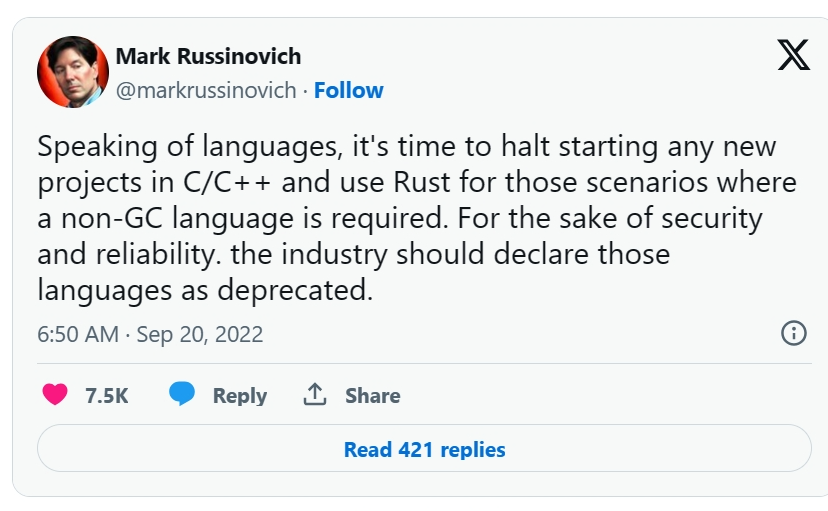Viewport: 828px width, 511px height.
Task: Click the "non-GC language" phrase in the tweet
Action: point(177,219)
